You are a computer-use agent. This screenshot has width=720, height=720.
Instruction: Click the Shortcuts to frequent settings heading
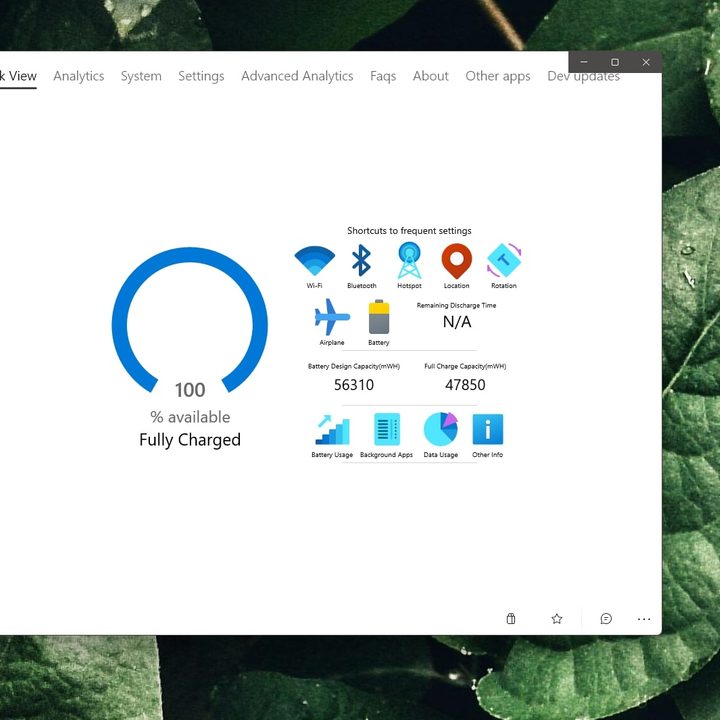click(409, 231)
